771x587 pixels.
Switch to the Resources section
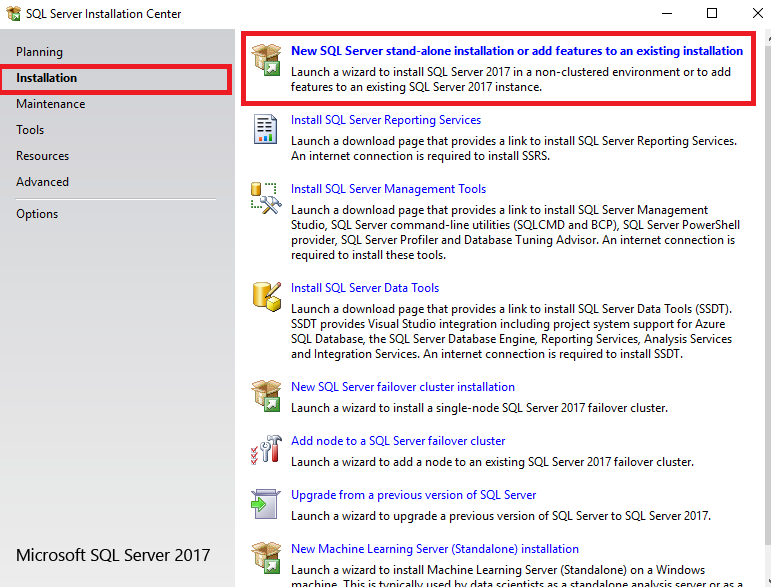tap(42, 156)
